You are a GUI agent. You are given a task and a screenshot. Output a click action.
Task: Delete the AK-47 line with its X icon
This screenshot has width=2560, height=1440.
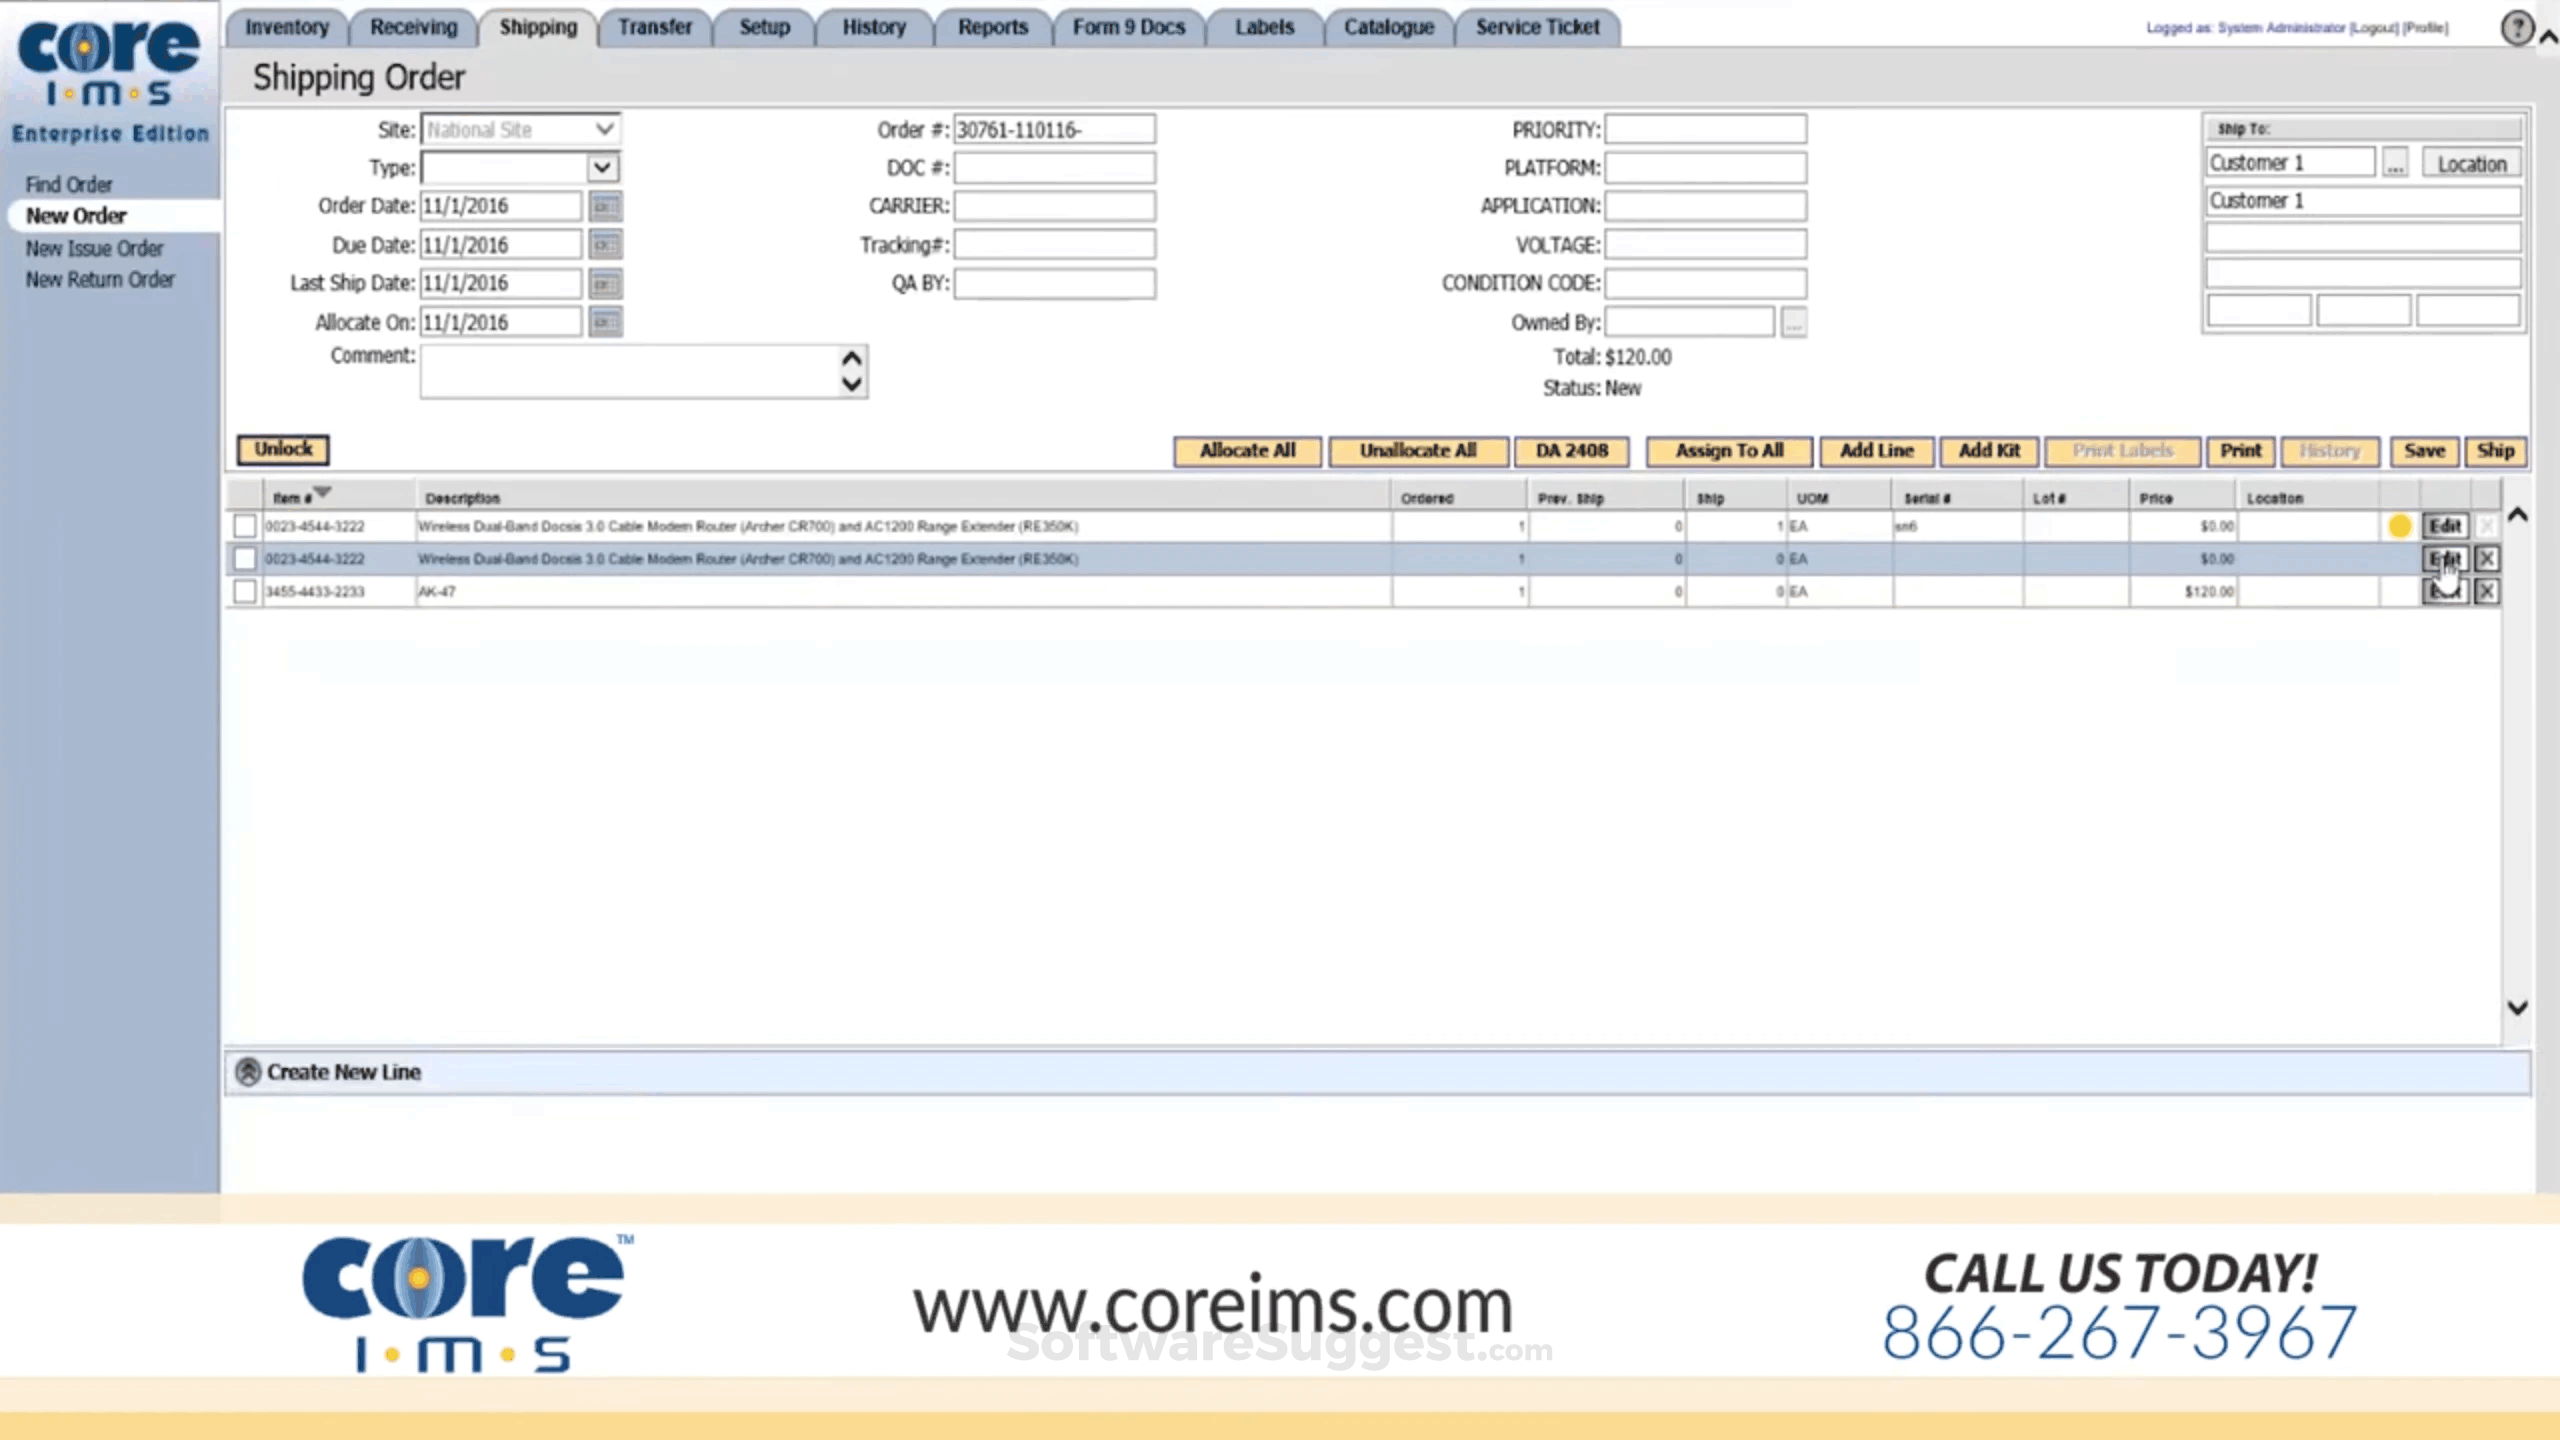[x=2488, y=591]
